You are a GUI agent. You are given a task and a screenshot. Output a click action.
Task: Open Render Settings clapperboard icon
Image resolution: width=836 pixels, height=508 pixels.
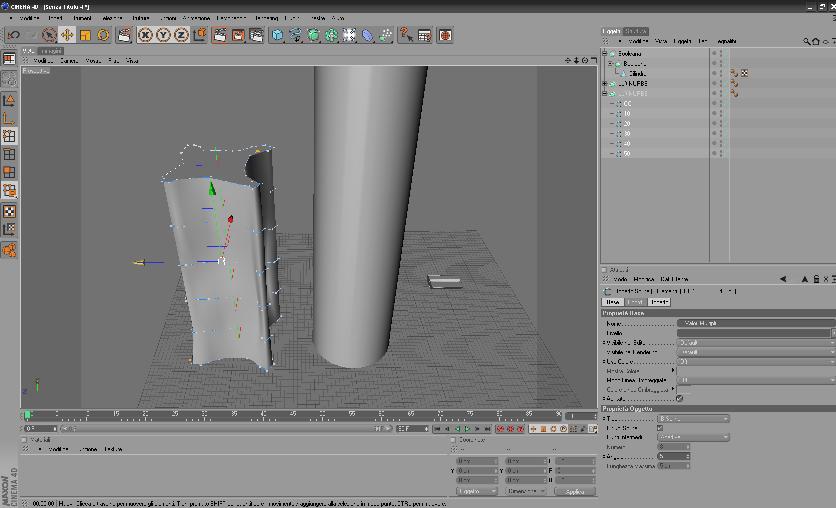tap(256, 35)
